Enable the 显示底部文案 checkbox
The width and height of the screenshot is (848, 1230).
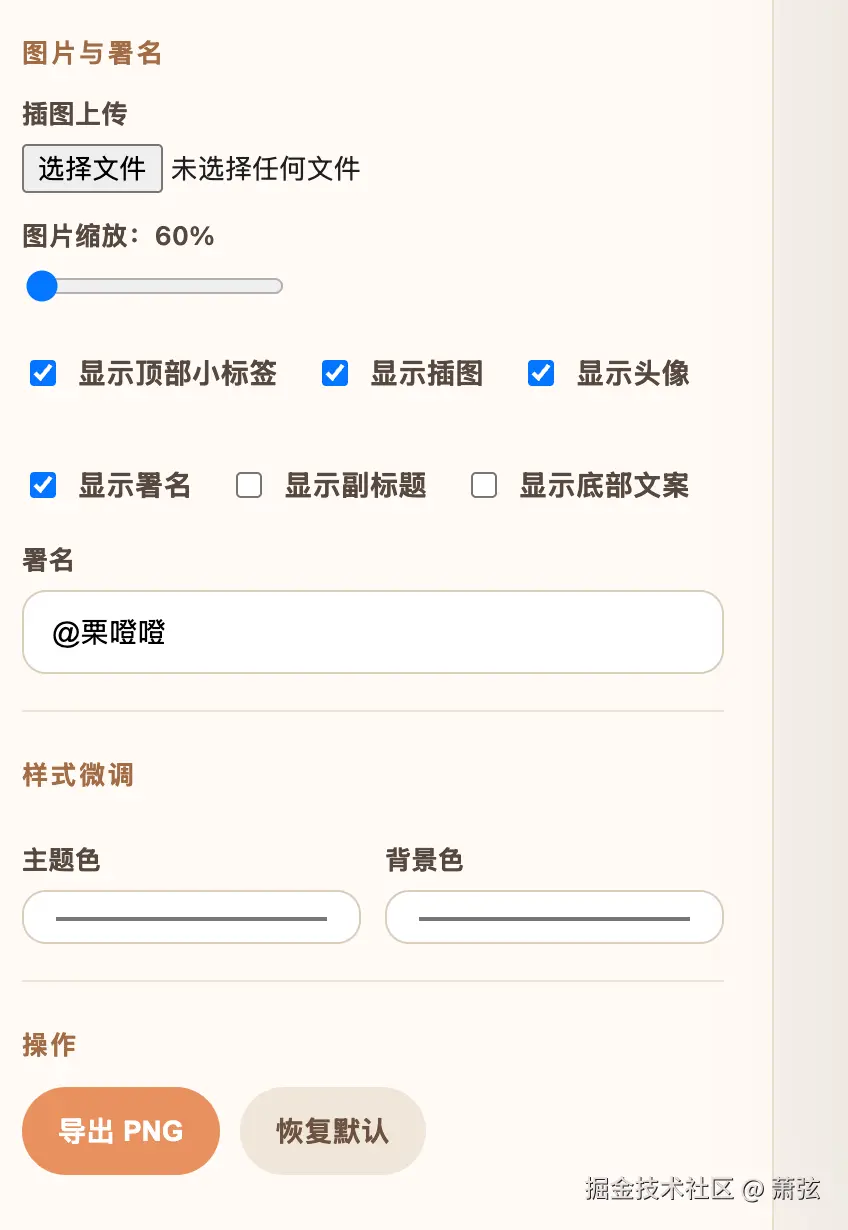[484, 485]
